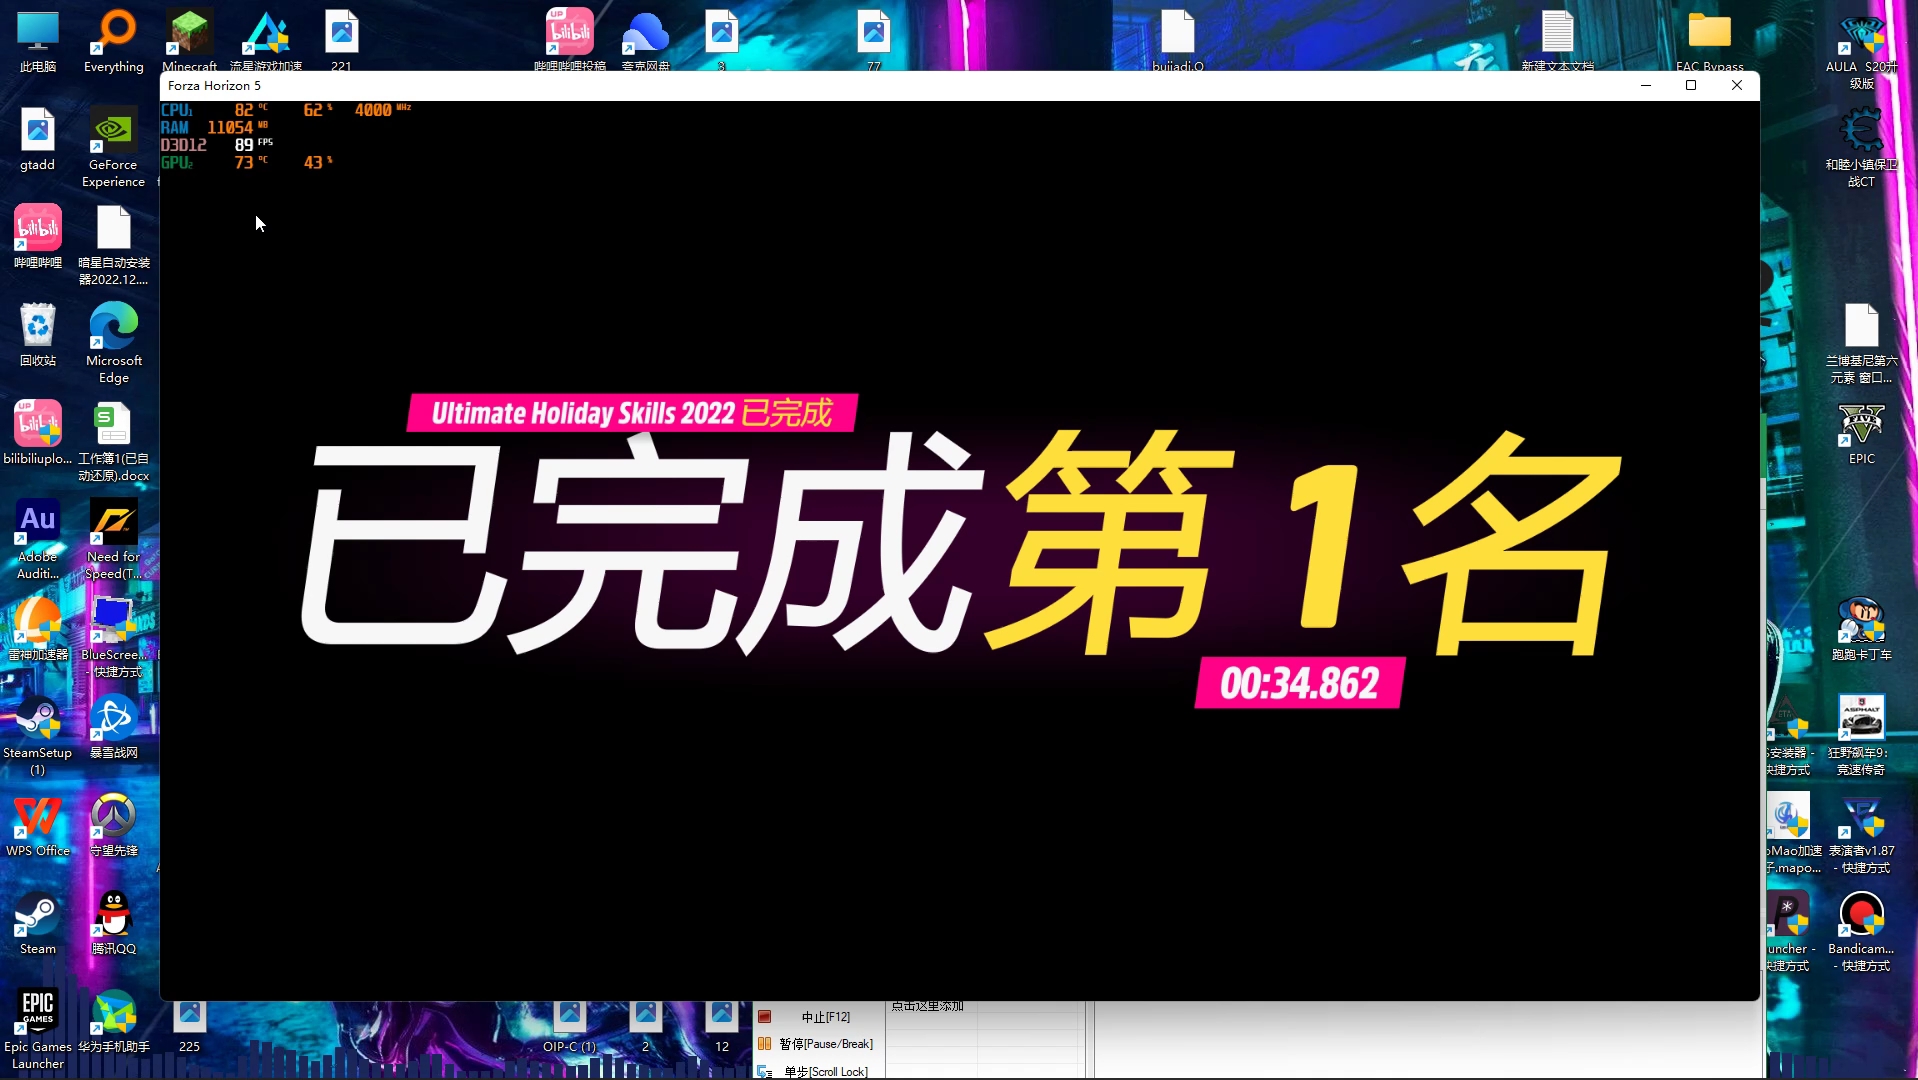Launch 暴雪战网 Battle.net shortcut
Image resolution: width=1918 pixels, height=1080 pixels.
[x=113, y=728]
